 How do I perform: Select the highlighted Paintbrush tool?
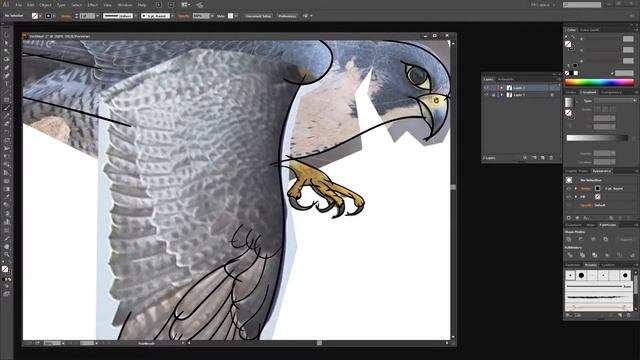pyautogui.click(x=6, y=108)
